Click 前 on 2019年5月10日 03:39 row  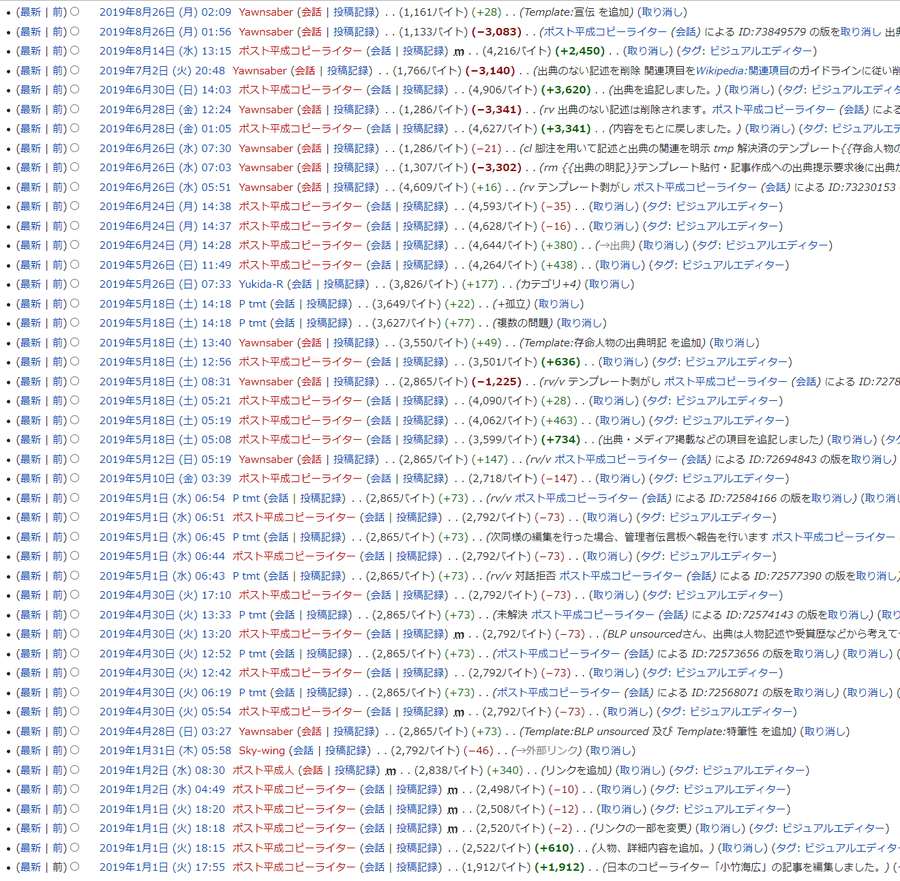coord(59,479)
